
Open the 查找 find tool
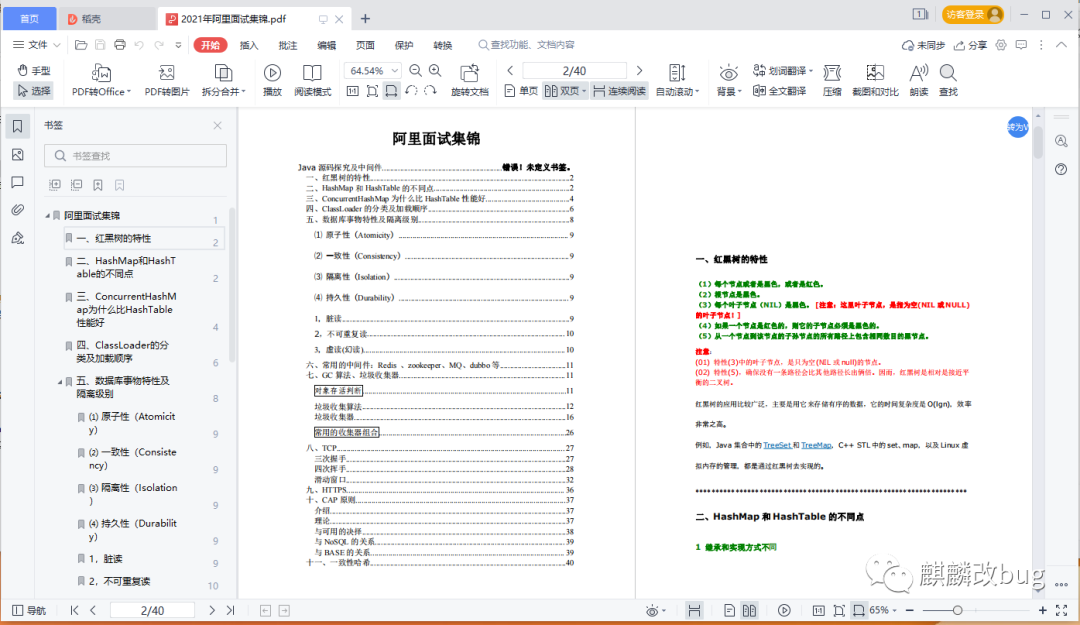[948, 81]
